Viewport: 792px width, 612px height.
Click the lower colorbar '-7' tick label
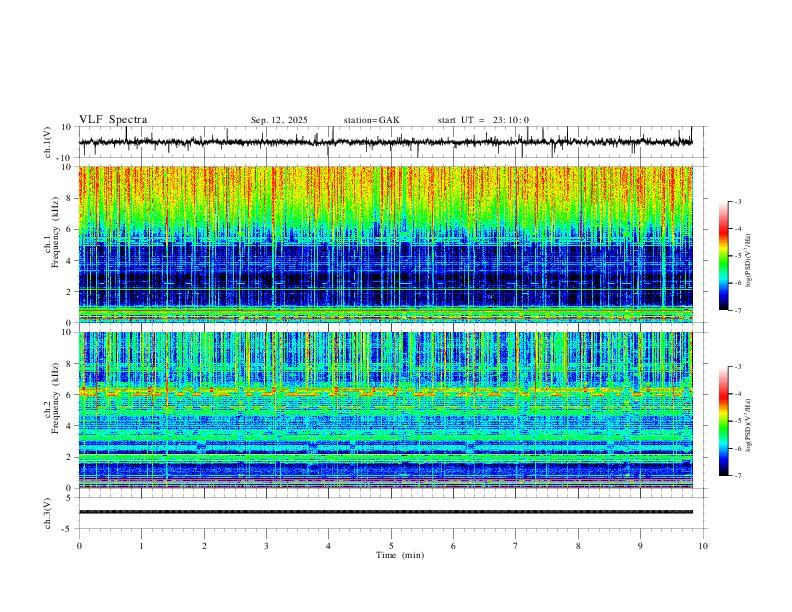coord(737,476)
